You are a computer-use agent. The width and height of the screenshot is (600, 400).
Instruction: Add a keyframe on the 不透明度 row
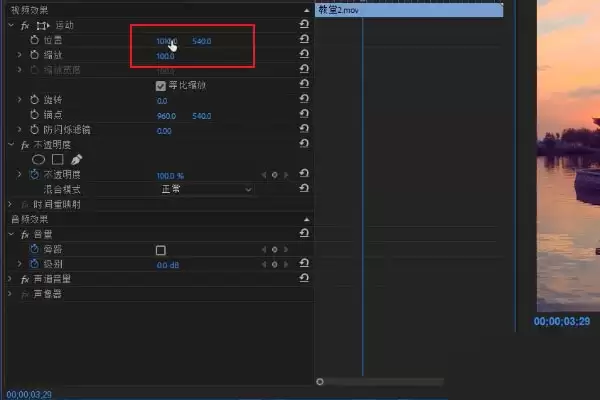(274, 175)
